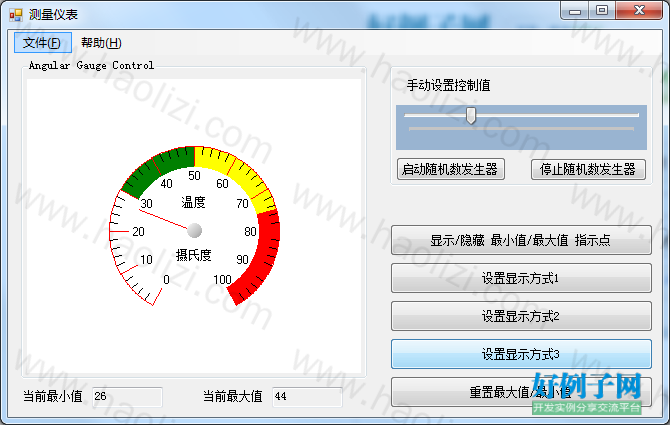Close the 测量仪表 window

coord(639,11)
